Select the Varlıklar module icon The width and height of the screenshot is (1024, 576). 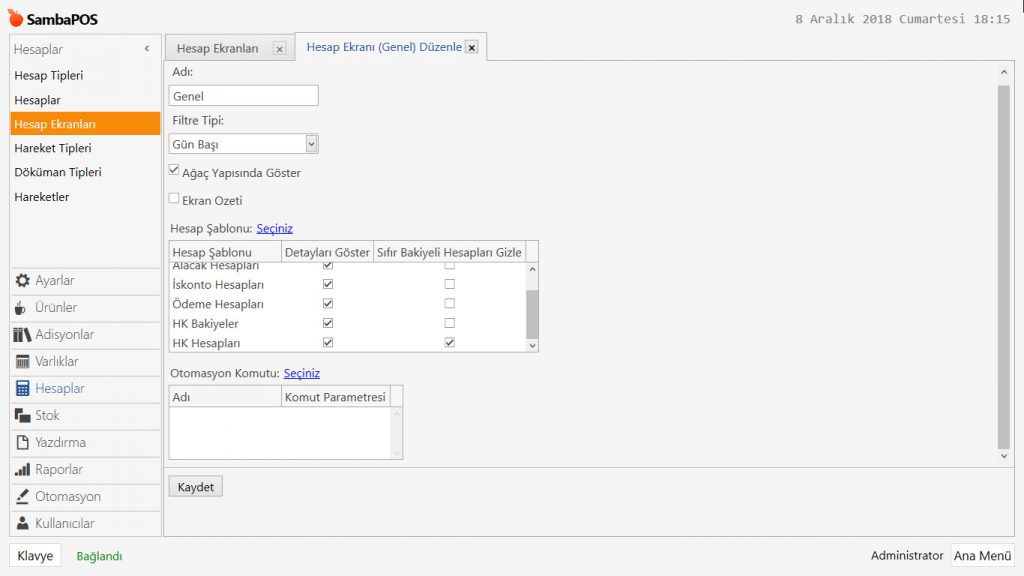click(22, 362)
